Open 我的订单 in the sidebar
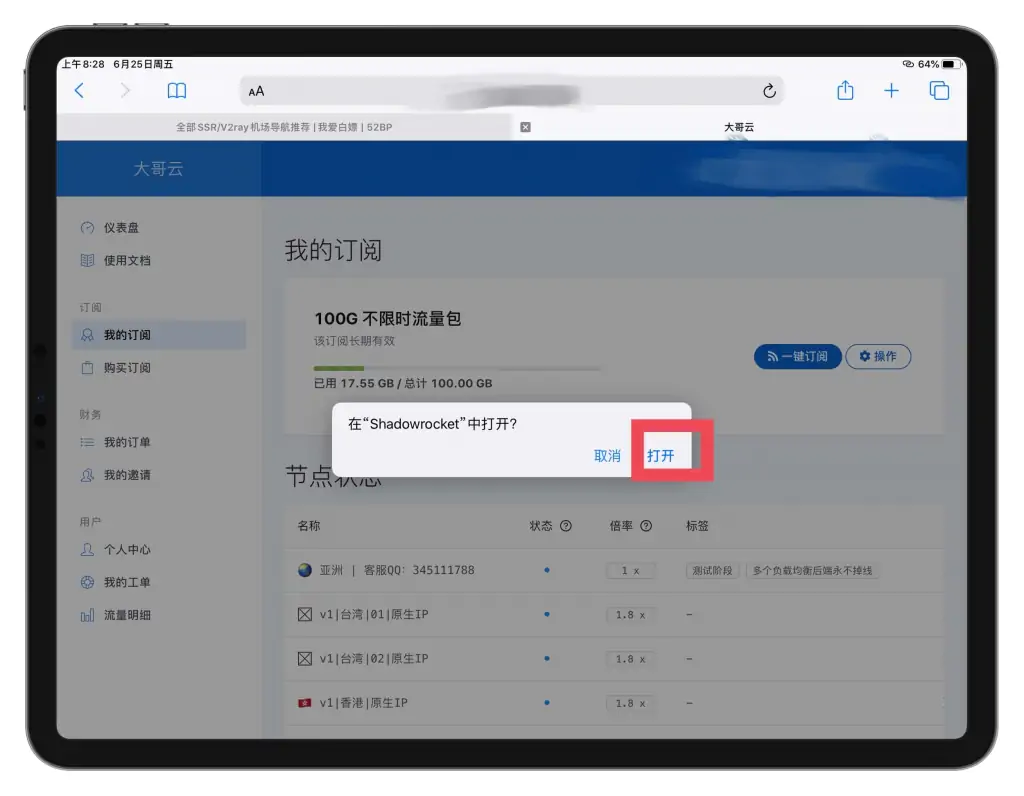This screenshot has width=1024, height=796. point(159,442)
